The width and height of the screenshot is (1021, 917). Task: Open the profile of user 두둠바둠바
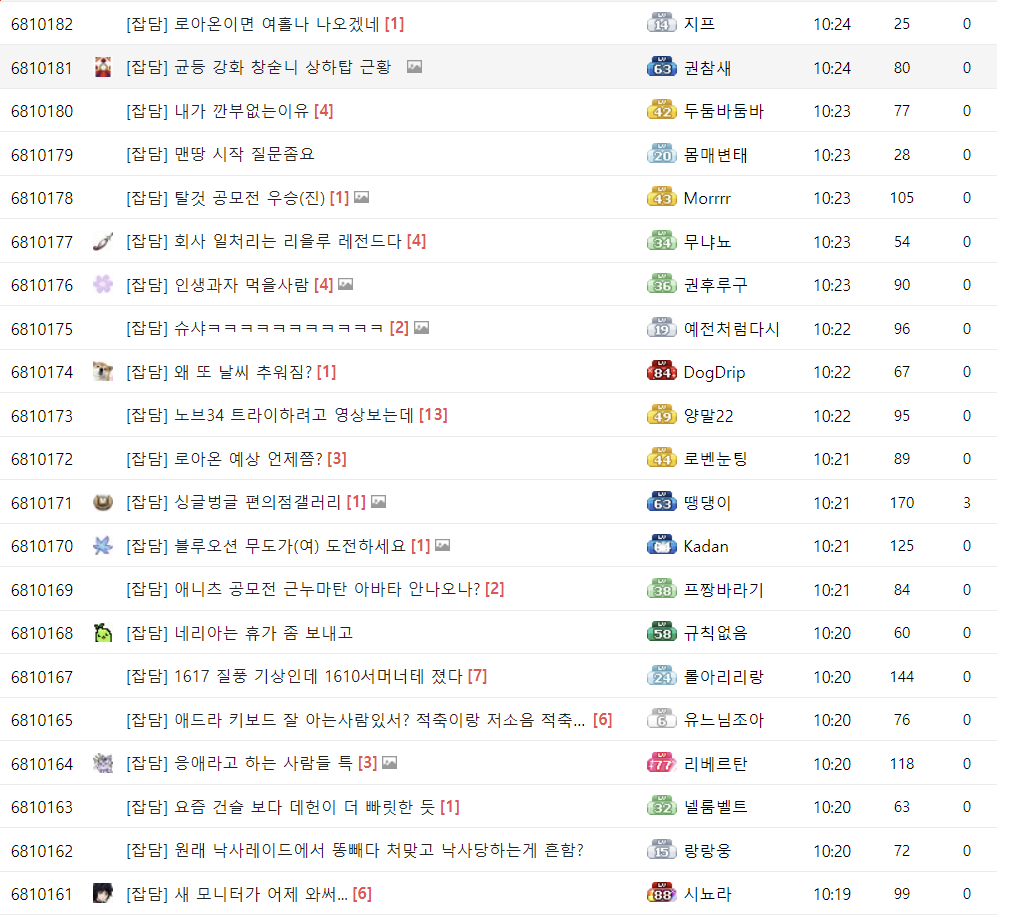click(723, 111)
